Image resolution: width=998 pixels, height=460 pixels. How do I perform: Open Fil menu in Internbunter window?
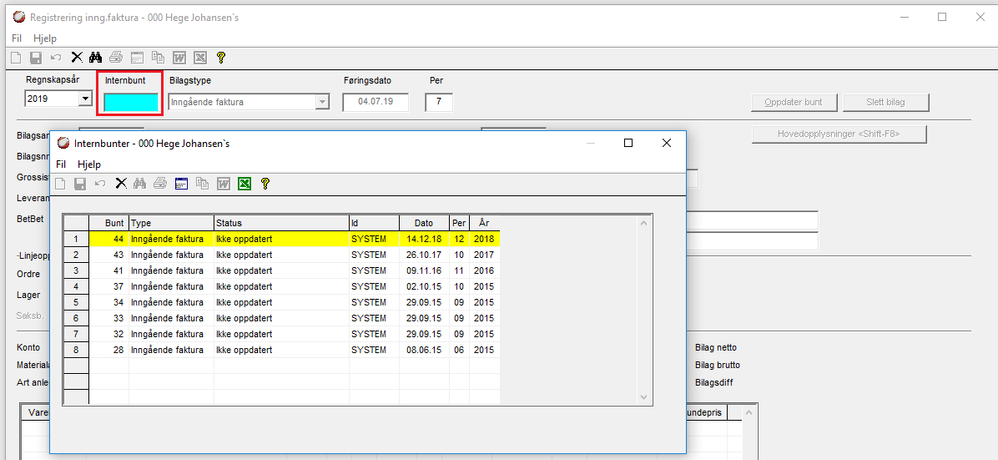tap(61, 164)
